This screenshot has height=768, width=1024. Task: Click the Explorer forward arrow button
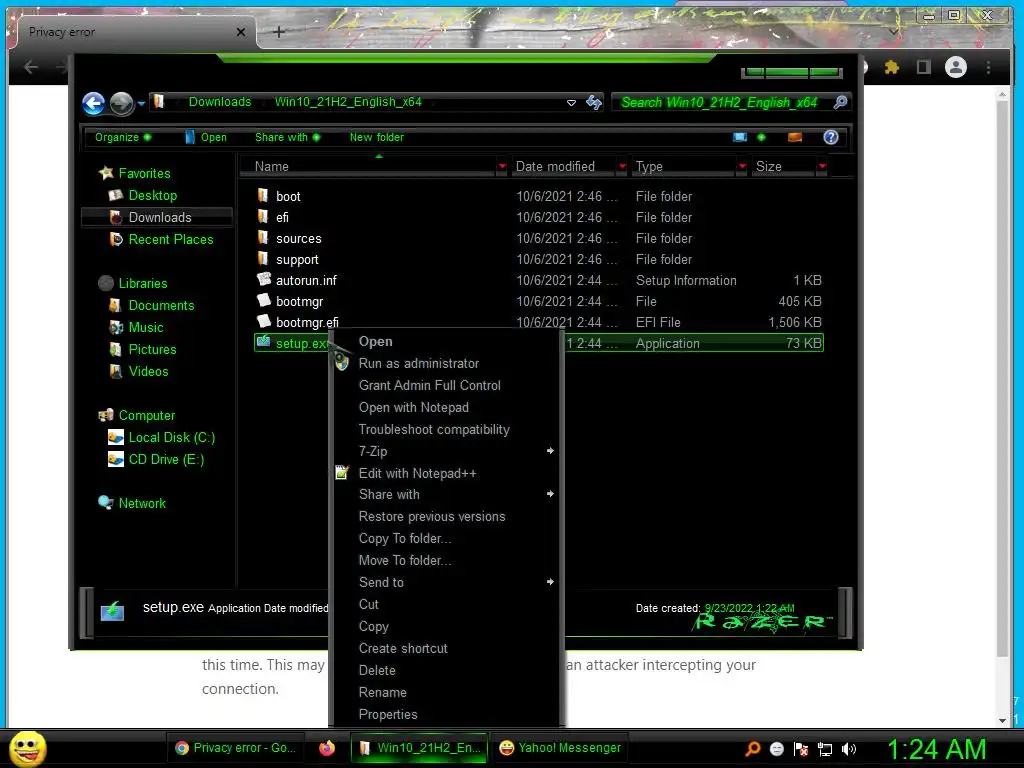click(121, 103)
